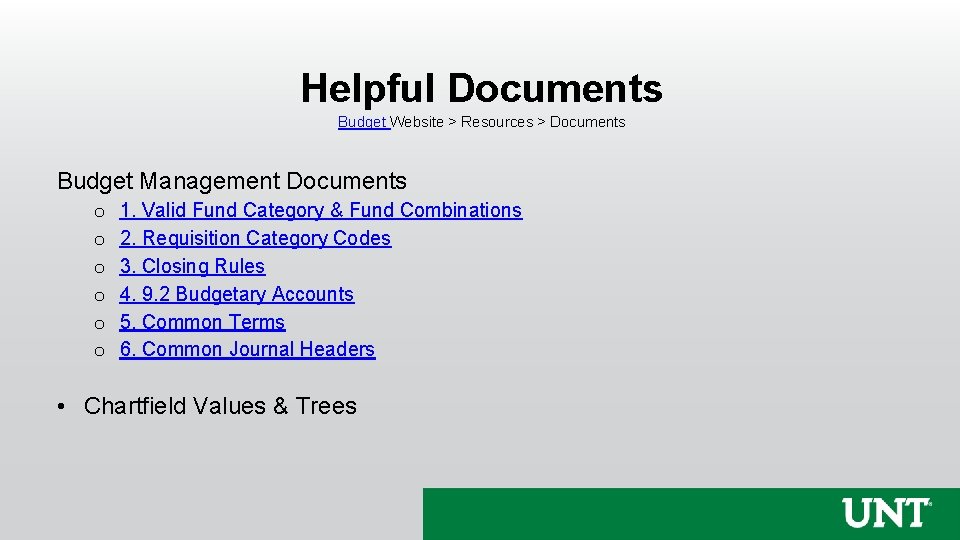
Task: Go to 5. Common Terms link
Action: point(202,322)
